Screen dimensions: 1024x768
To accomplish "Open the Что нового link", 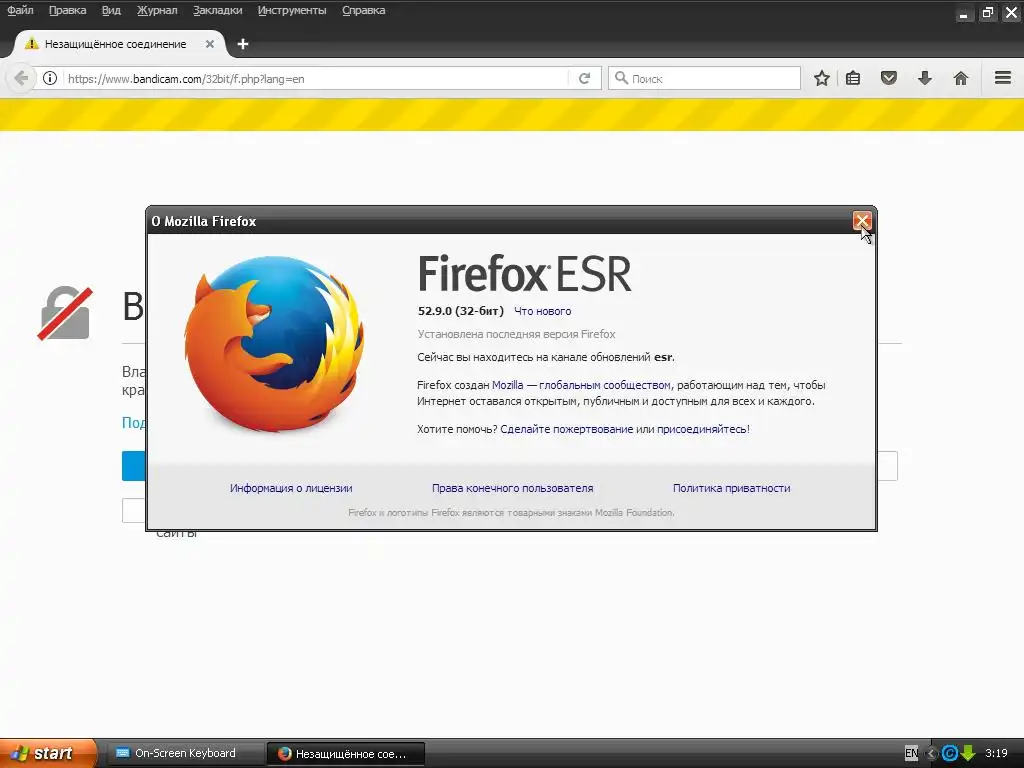I will point(543,312).
